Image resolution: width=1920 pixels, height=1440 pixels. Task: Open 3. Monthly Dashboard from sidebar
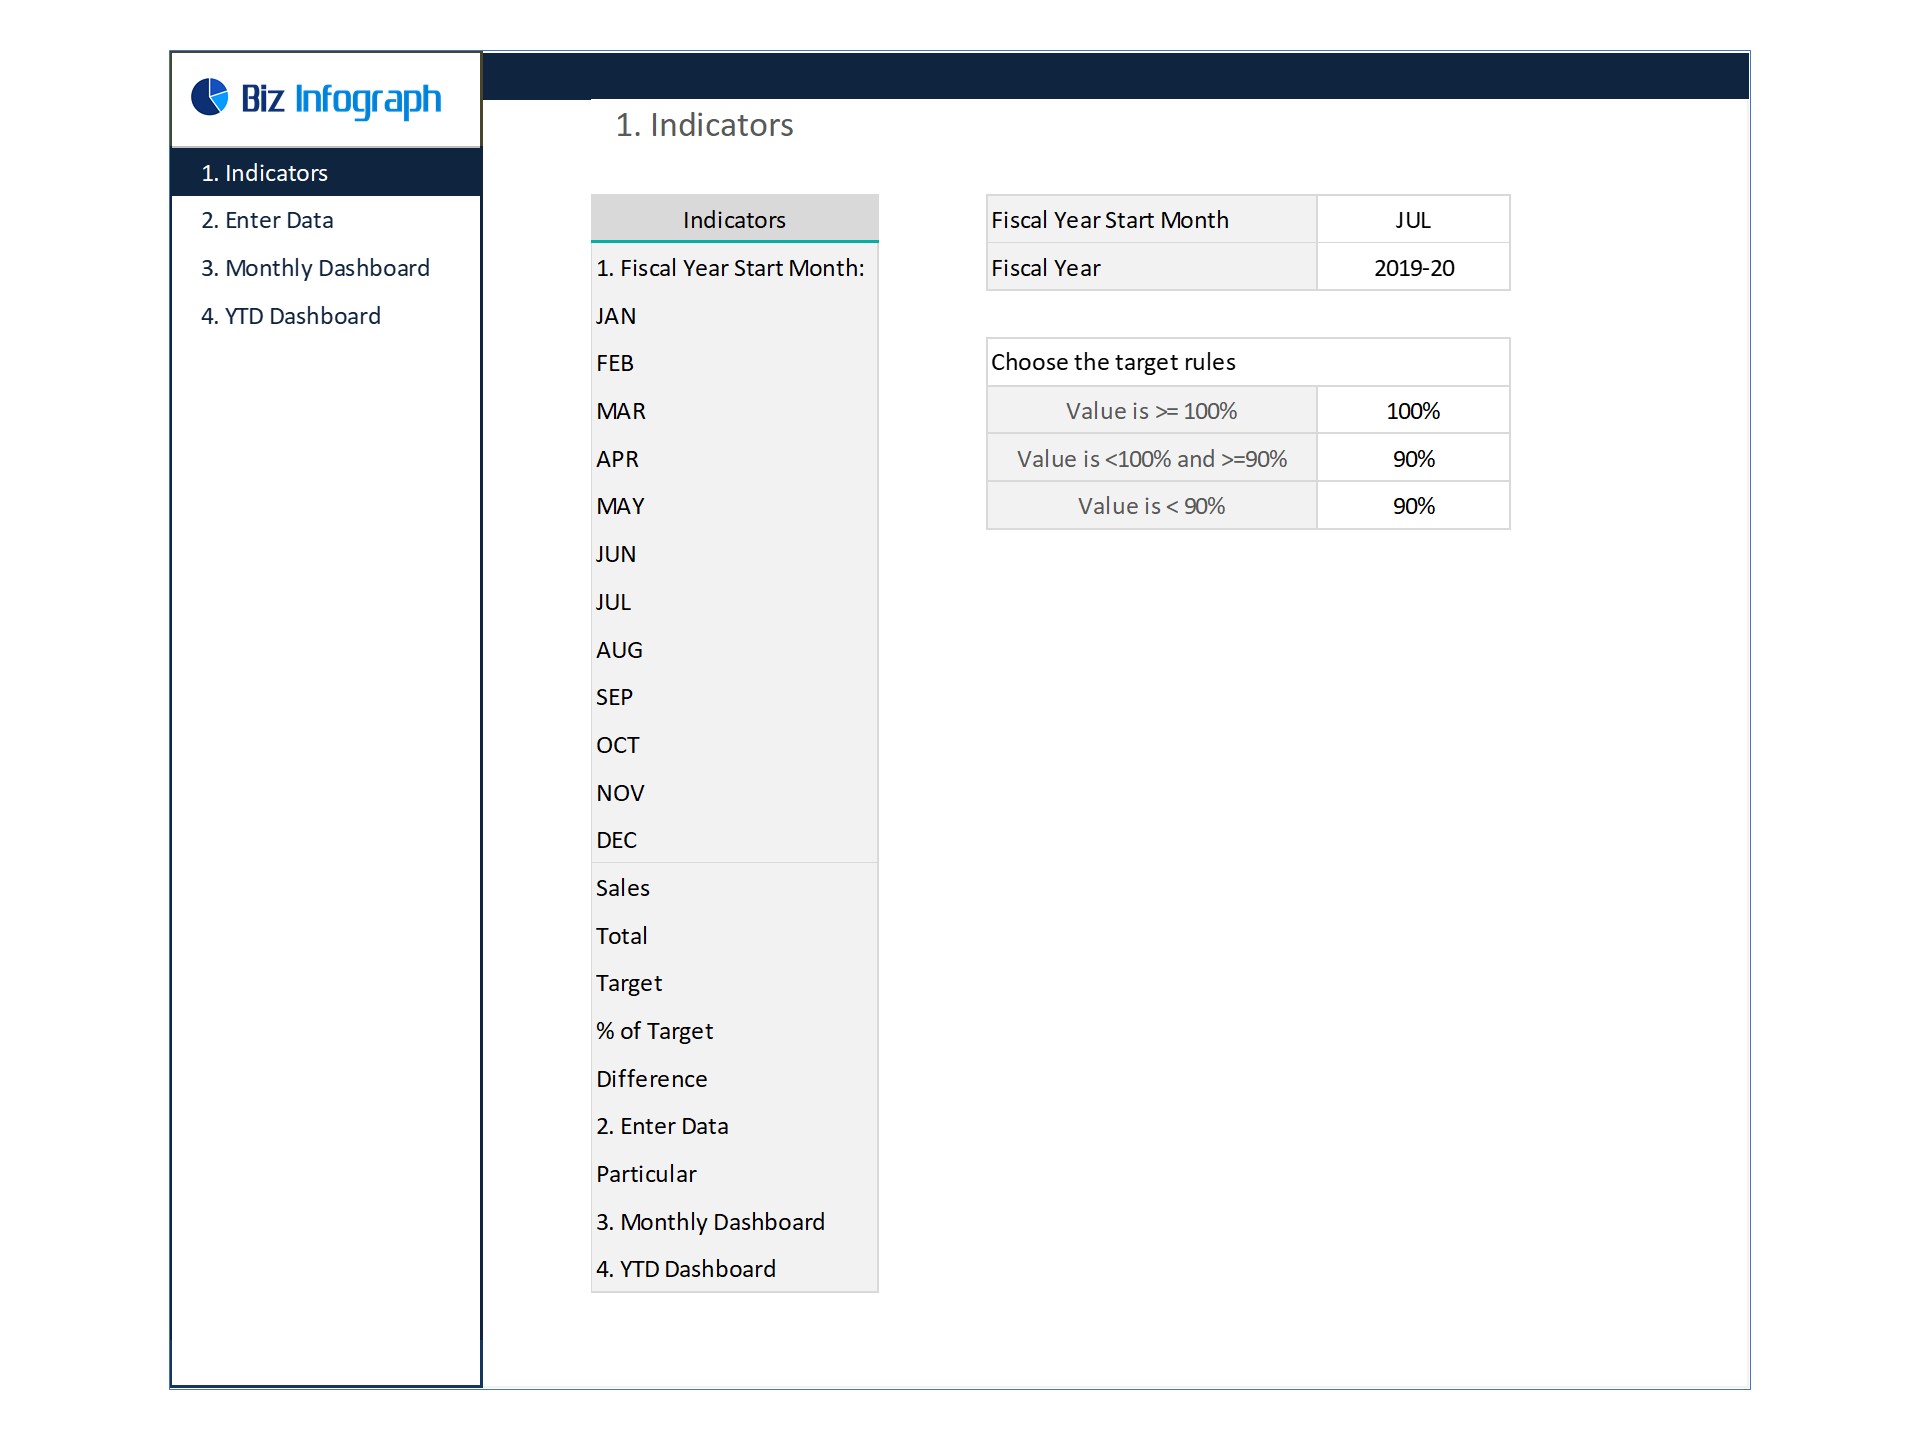(x=326, y=268)
